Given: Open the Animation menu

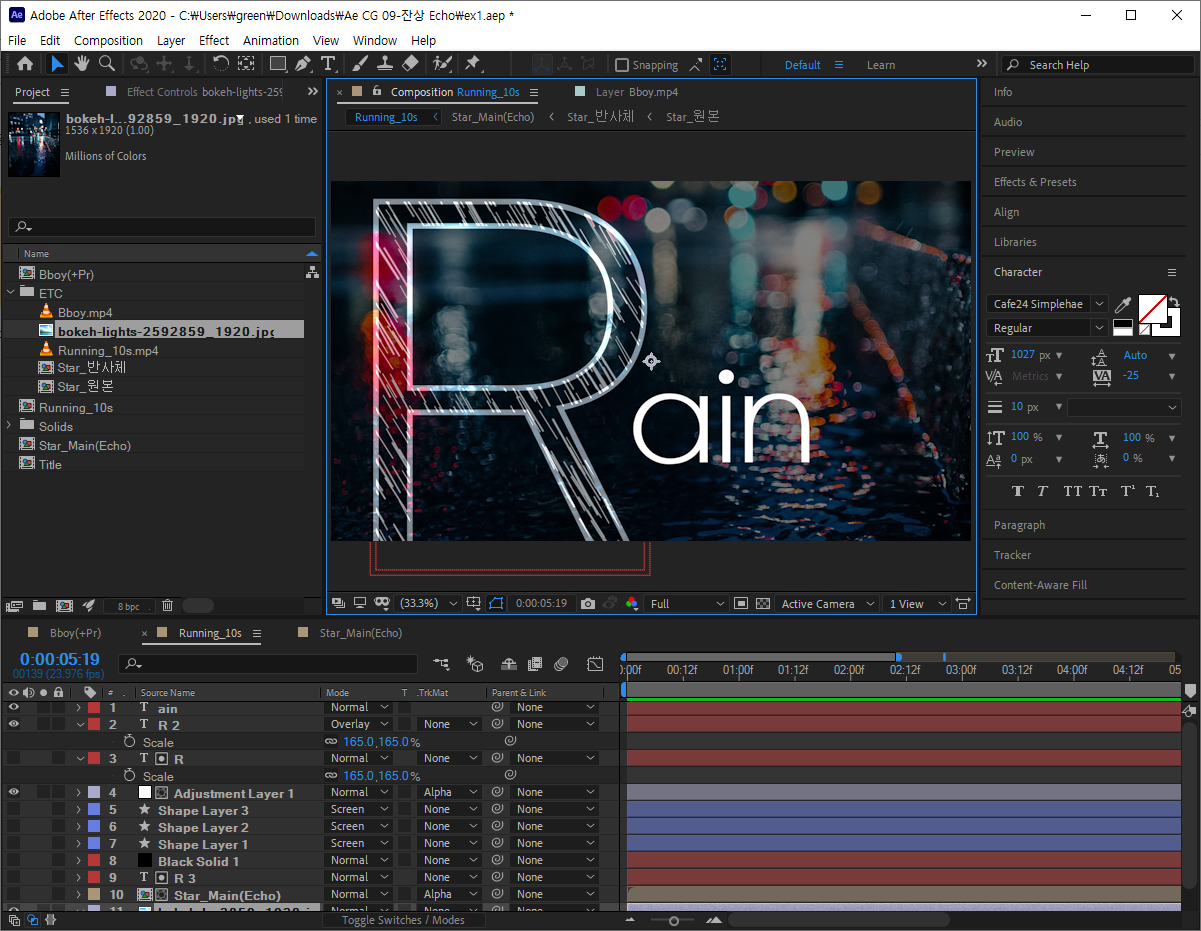Looking at the screenshot, I should [x=270, y=40].
